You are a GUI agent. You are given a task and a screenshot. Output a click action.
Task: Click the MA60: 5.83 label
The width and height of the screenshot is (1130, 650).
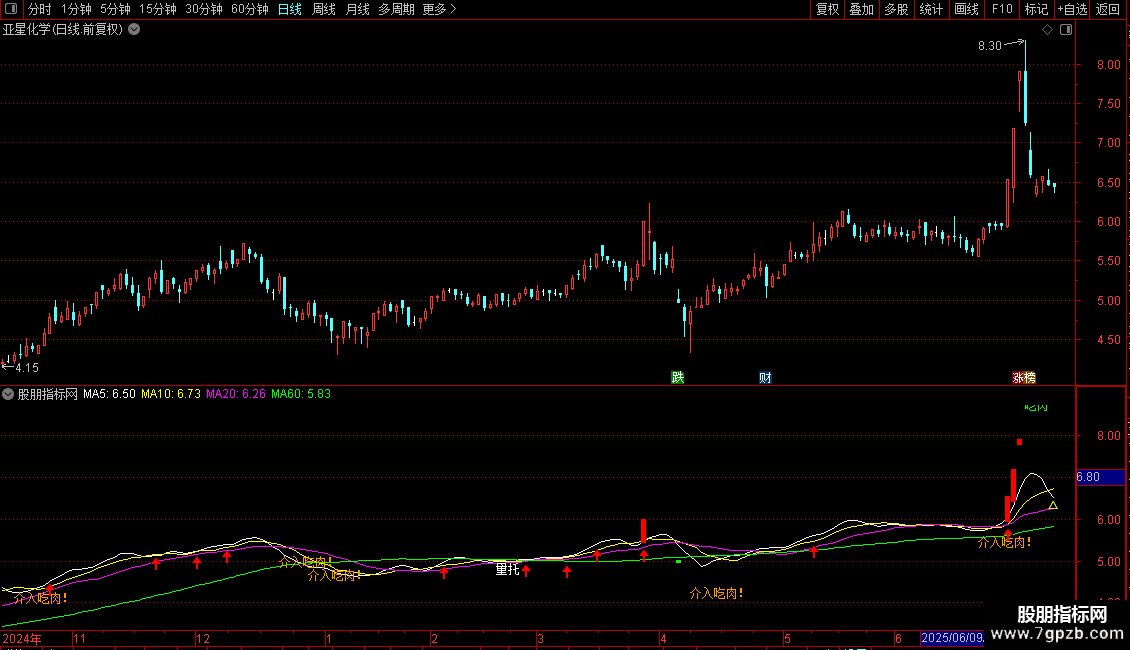[301, 394]
